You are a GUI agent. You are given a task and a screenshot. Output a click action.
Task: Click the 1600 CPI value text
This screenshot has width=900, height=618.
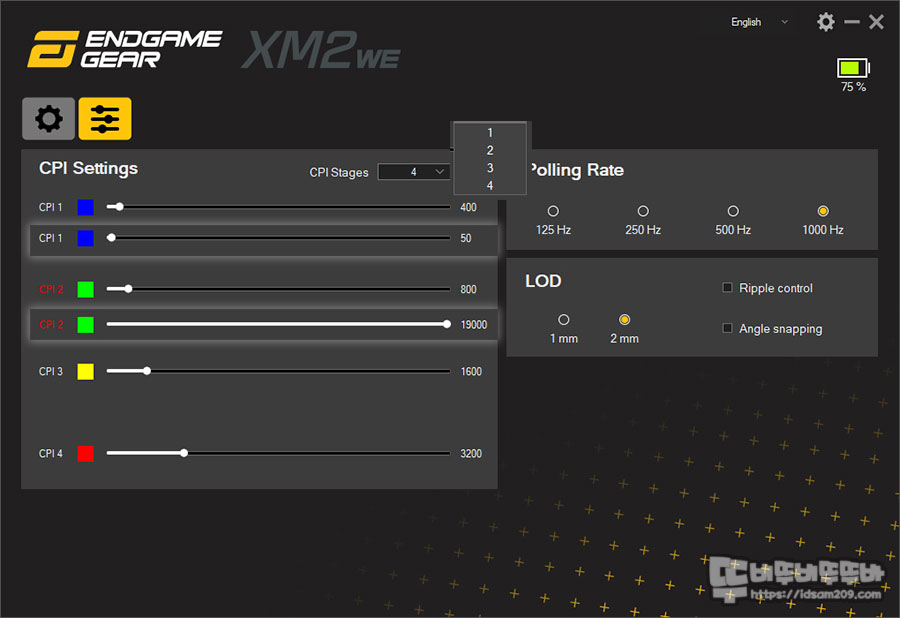coord(471,372)
